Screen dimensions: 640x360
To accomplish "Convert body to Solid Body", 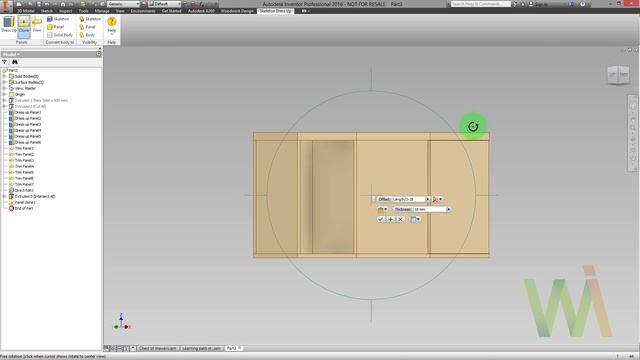I will (60, 35).
